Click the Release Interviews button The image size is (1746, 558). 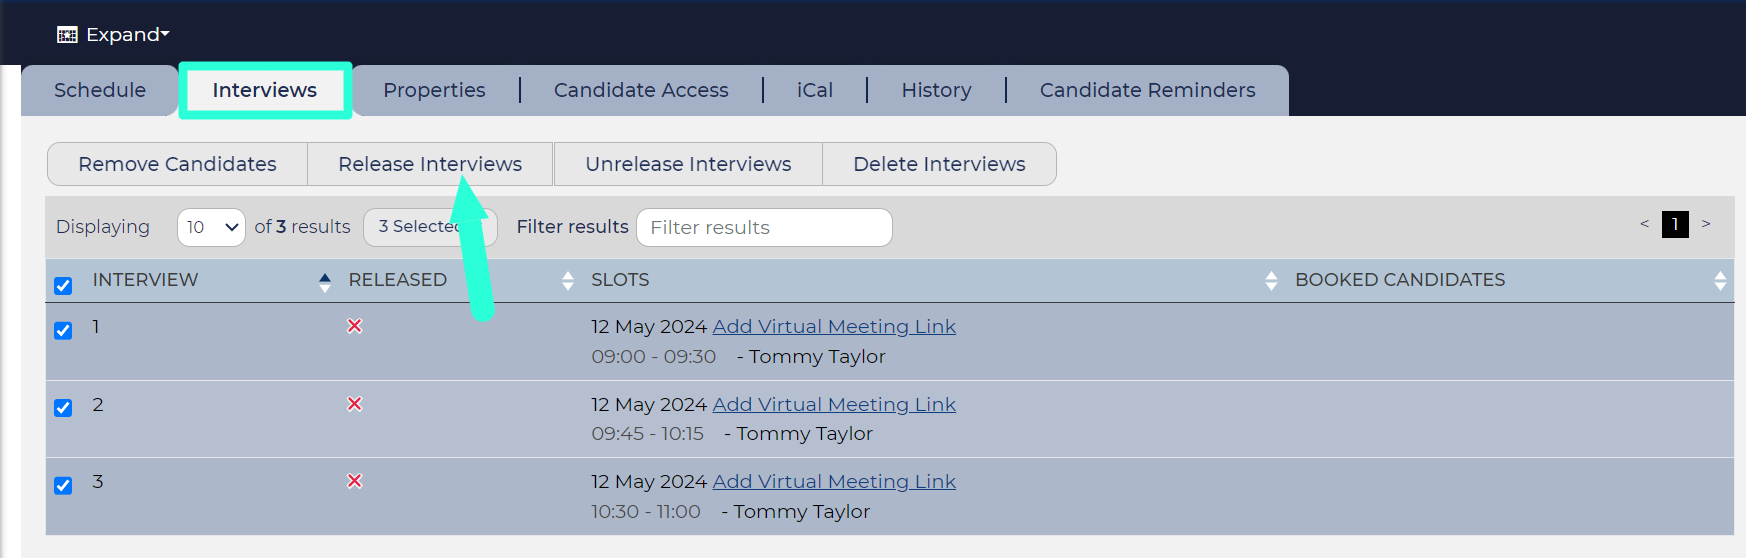point(430,164)
